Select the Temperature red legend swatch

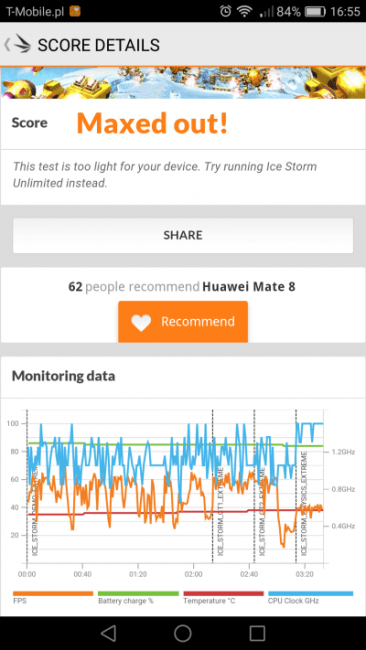pyautogui.click(x=223, y=594)
